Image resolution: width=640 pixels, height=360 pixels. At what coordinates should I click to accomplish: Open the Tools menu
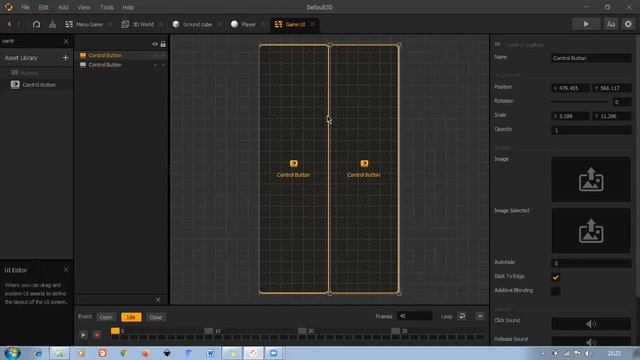(107, 7)
